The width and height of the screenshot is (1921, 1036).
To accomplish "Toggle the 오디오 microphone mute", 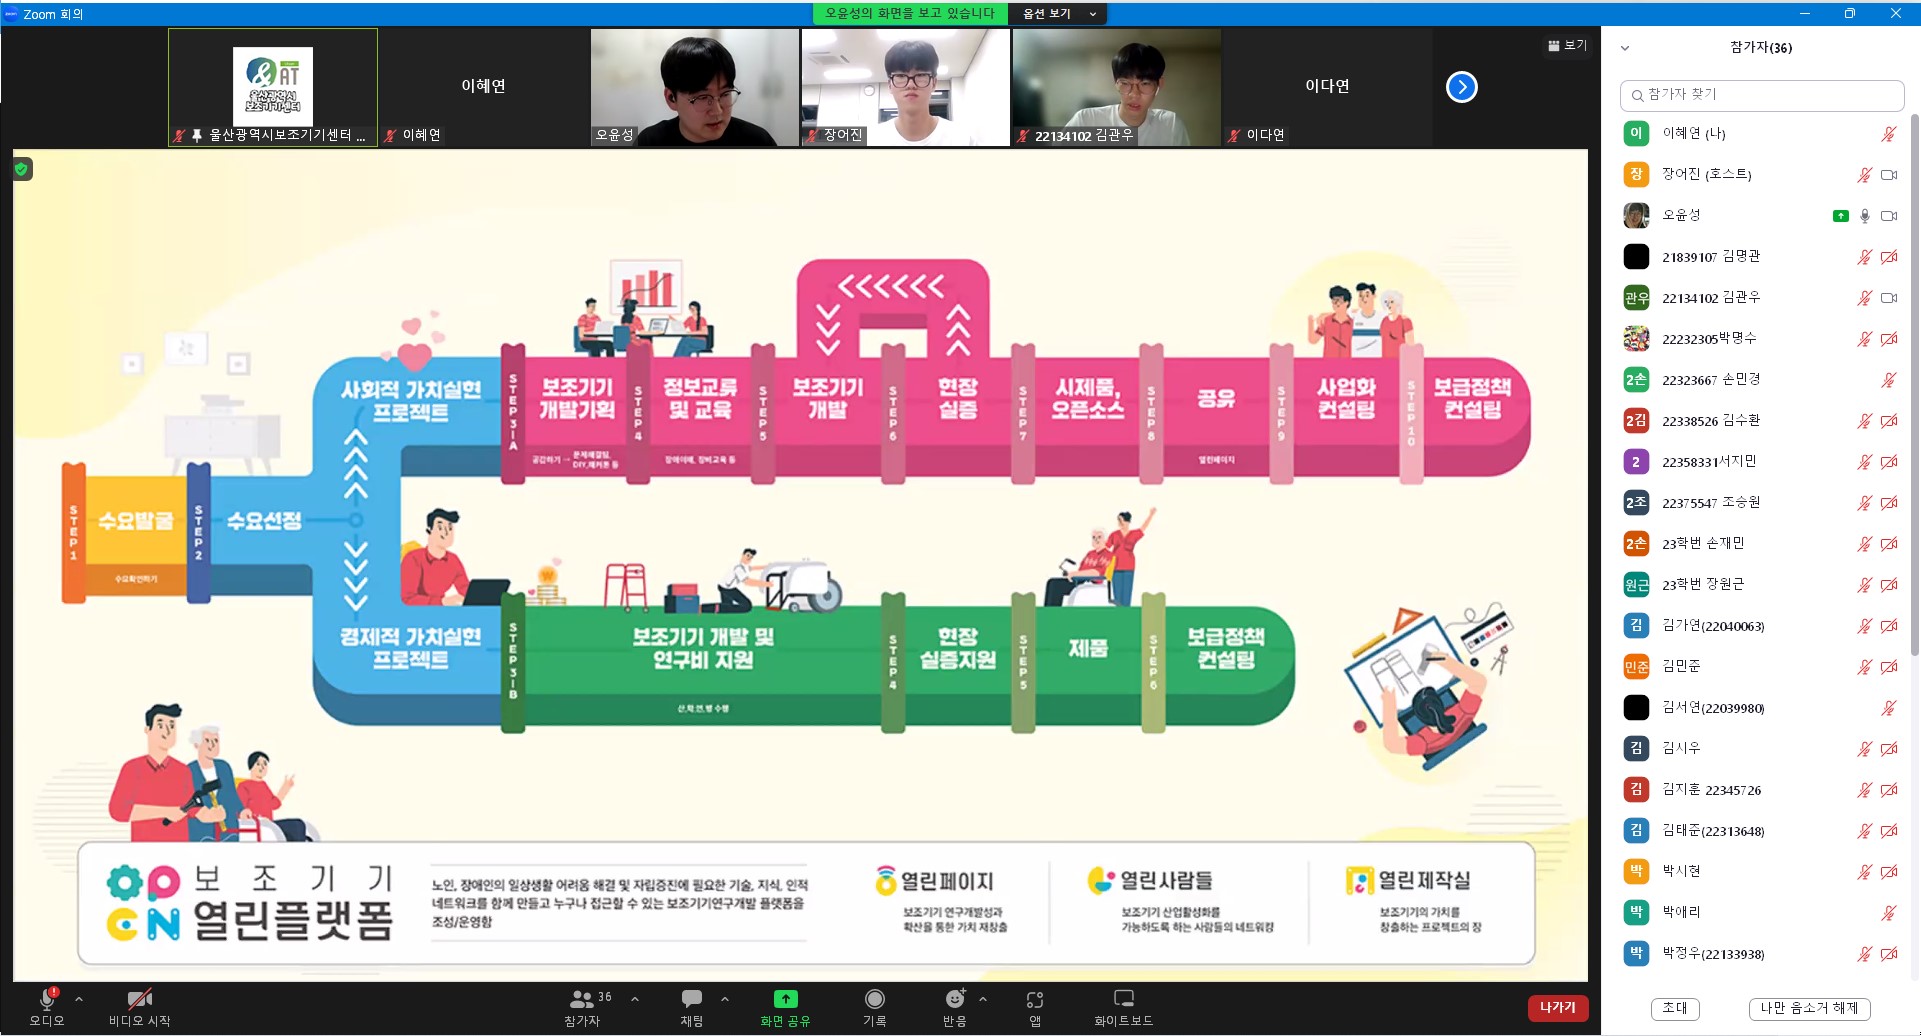I will coord(47,999).
